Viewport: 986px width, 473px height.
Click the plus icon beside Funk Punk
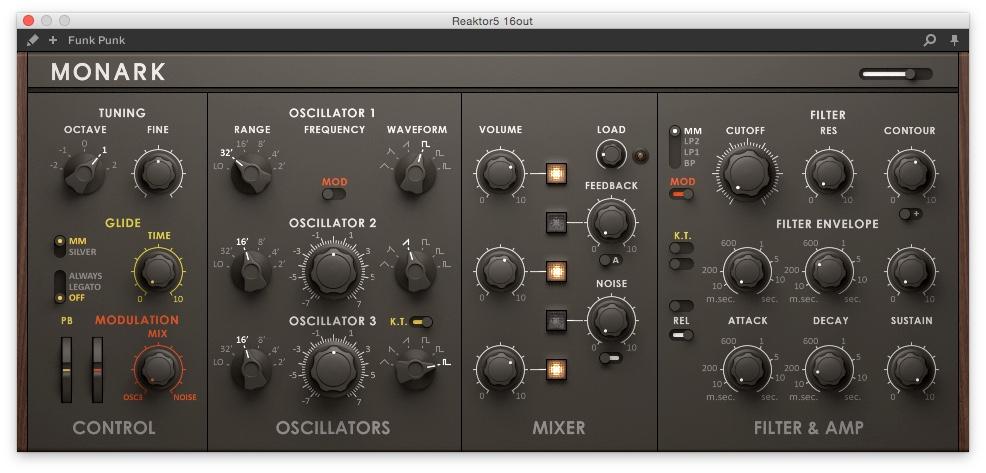[53, 40]
